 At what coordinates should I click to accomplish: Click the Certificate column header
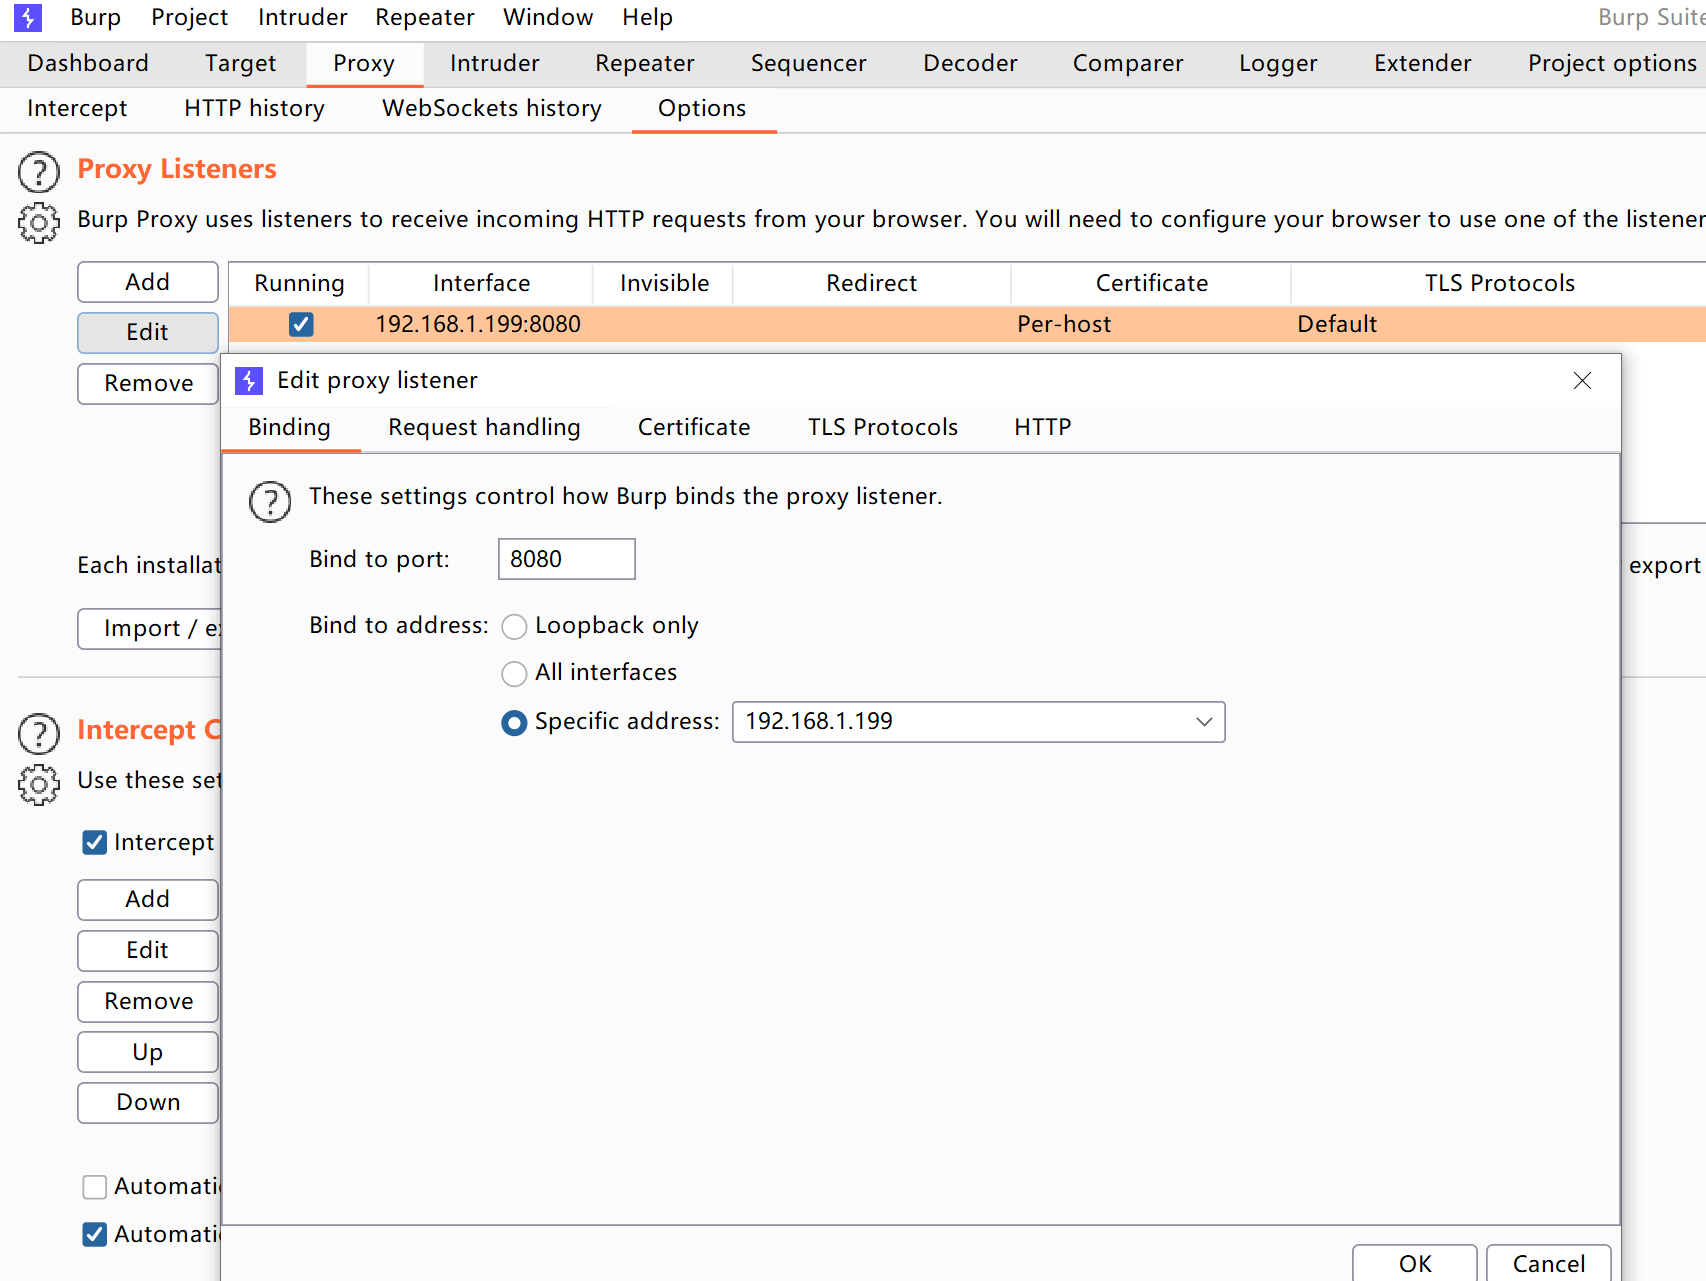coord(1151,283)
